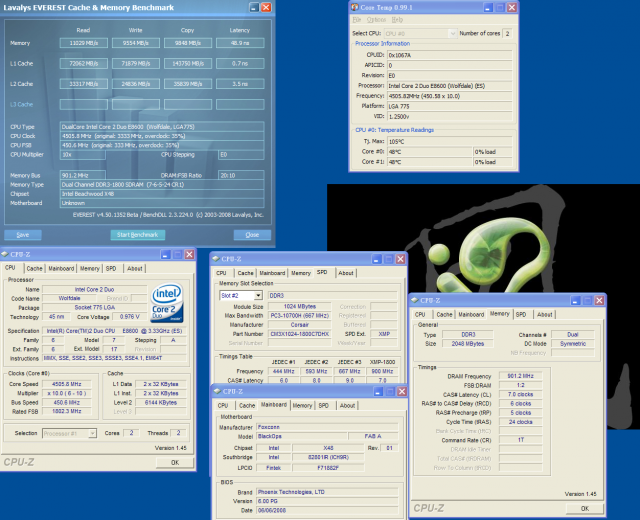The height and width of the screenshot is (520, 640).
Task: Switch to Cache tab in CPU-Z CPU window
Action: click(34, 268)
